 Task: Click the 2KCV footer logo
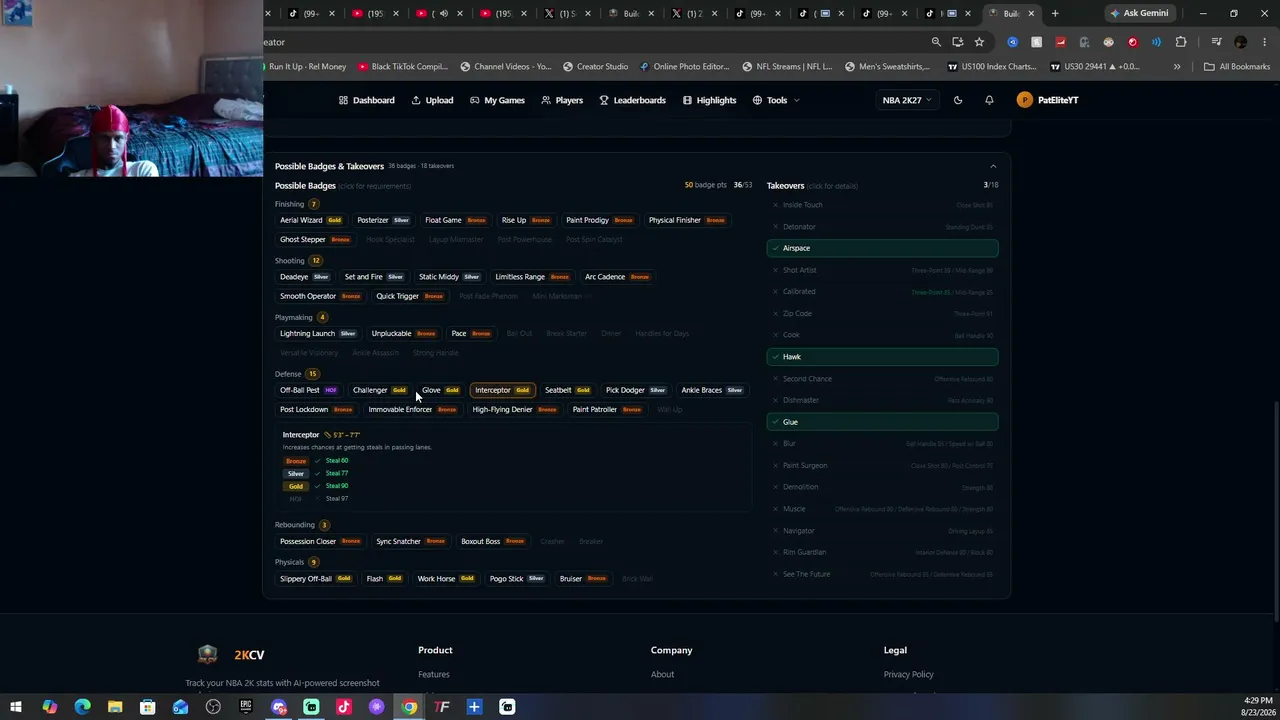(x=231, y=655)
